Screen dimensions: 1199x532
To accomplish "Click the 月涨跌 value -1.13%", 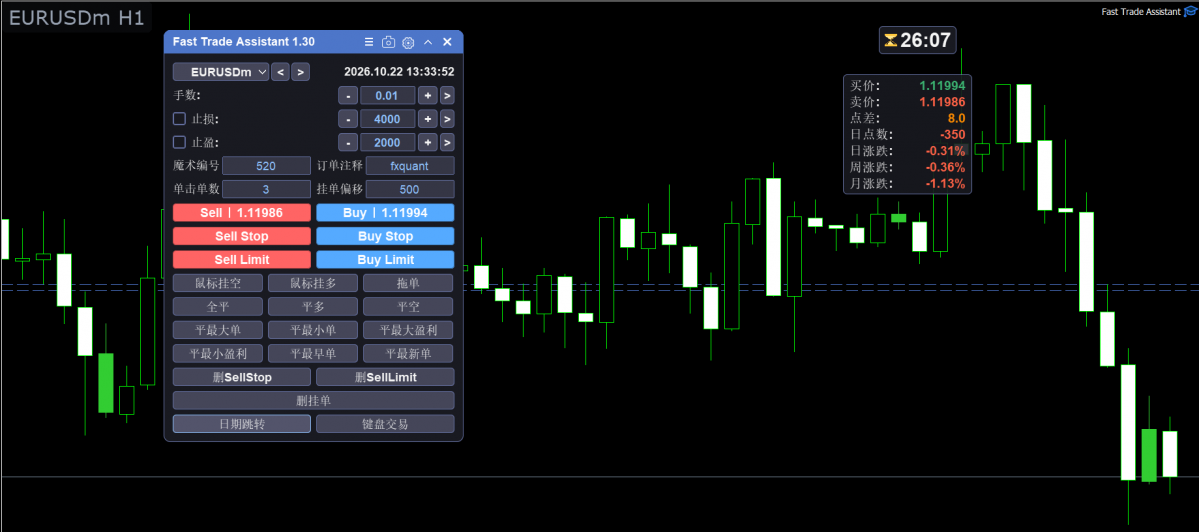I will point(945,183).
